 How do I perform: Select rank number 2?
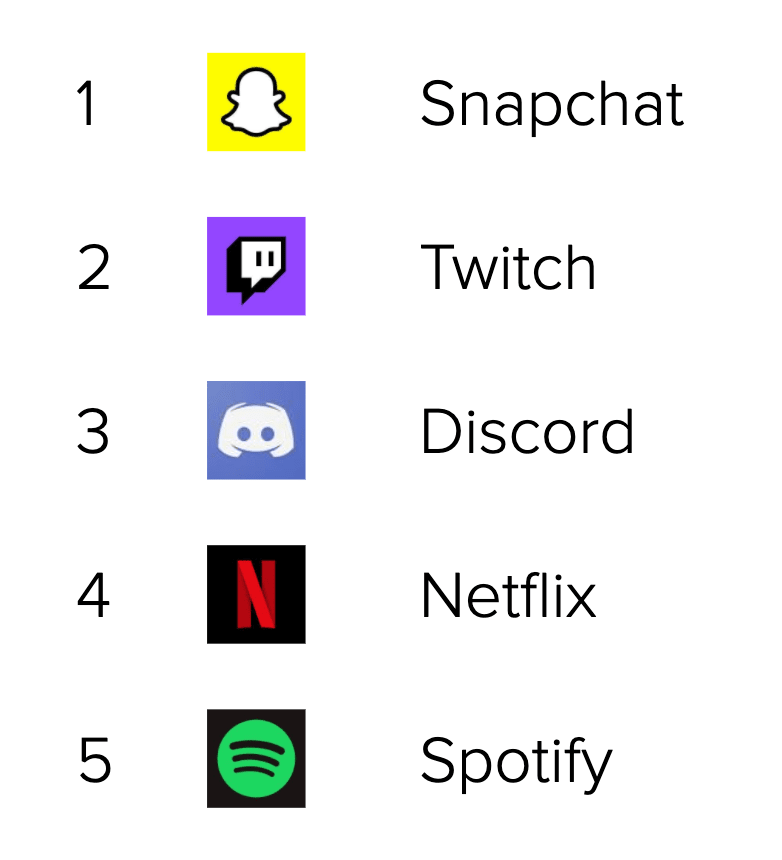[x=93, y=267]
